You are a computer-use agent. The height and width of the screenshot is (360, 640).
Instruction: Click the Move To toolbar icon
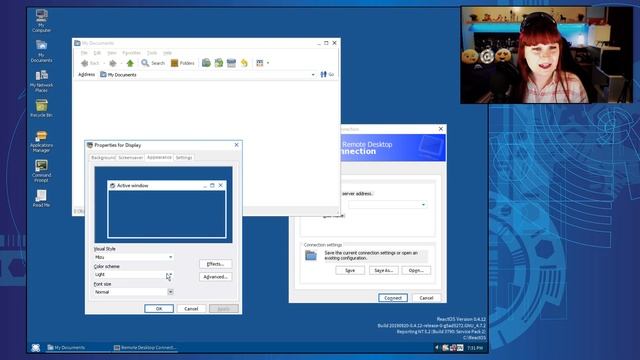click(206, 63)
